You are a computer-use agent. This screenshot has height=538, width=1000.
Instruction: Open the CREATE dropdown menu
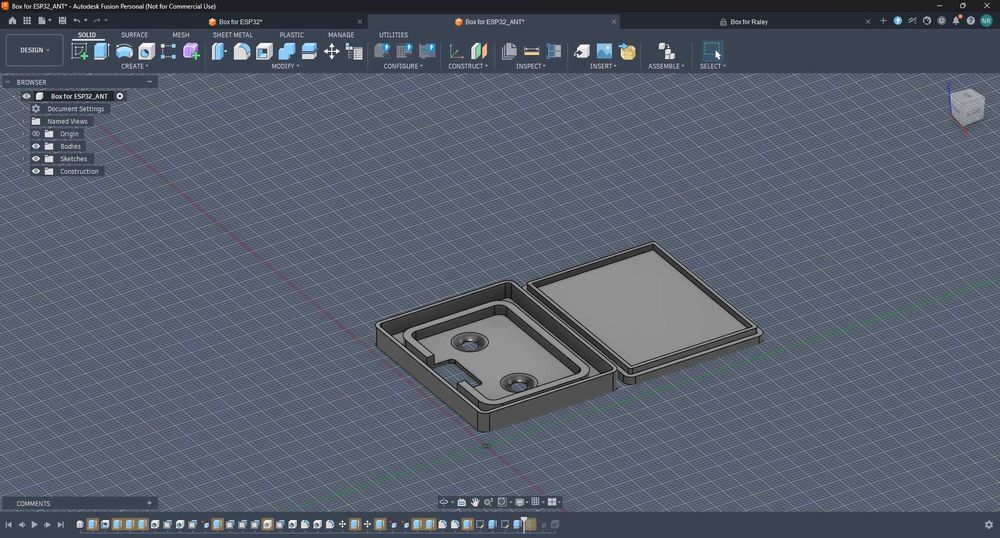[135, 66]
